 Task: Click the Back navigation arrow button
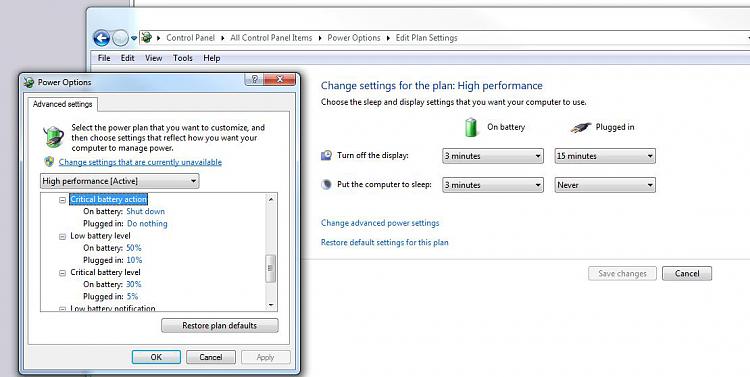coord(101,38)
